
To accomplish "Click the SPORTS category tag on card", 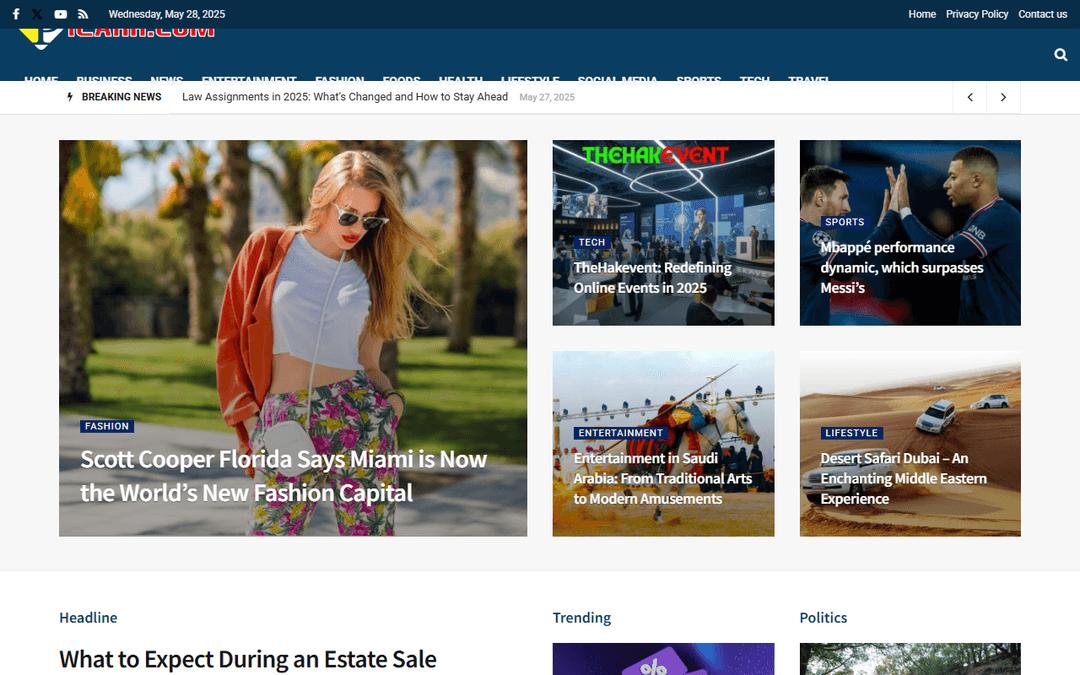I will pos(844,222).
